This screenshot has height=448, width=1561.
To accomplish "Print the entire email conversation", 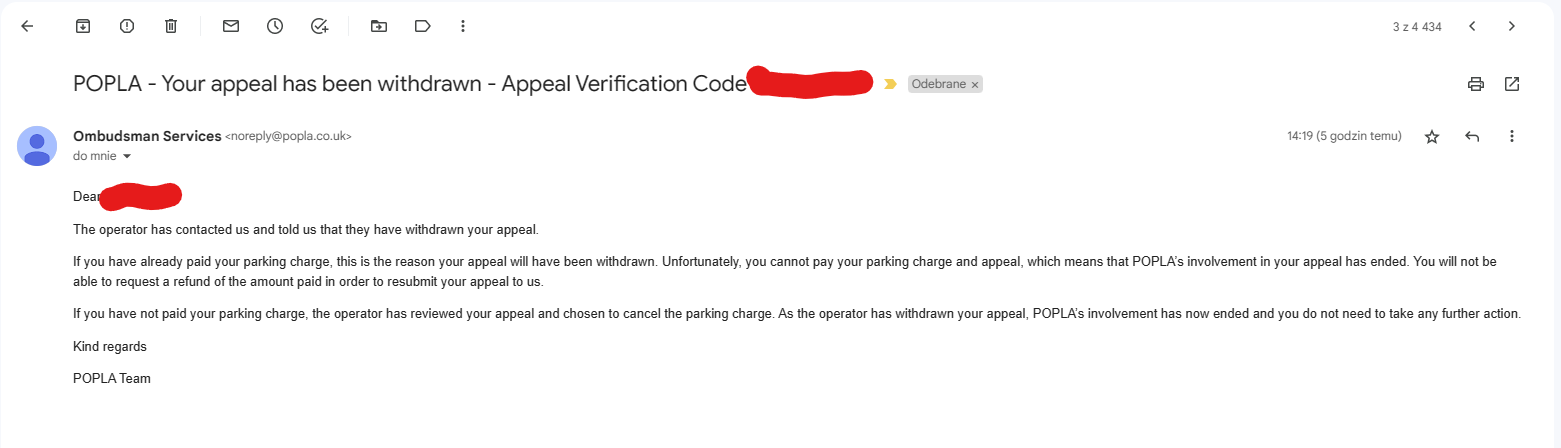I will (x=1476, y=84).
